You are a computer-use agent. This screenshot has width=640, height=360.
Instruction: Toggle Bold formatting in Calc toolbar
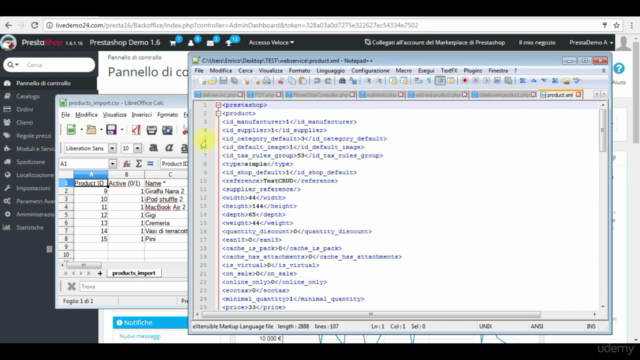153,148
